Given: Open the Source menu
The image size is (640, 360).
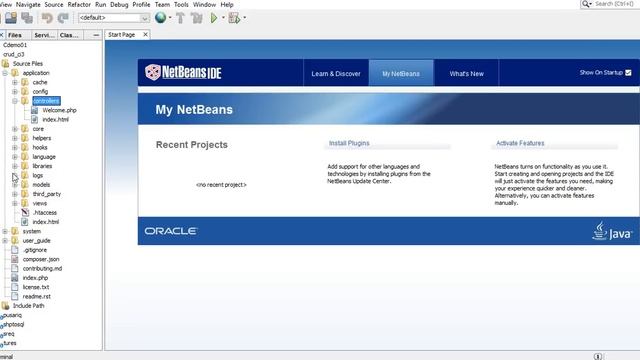Looking at the screenshot, I should coord(54,4).
